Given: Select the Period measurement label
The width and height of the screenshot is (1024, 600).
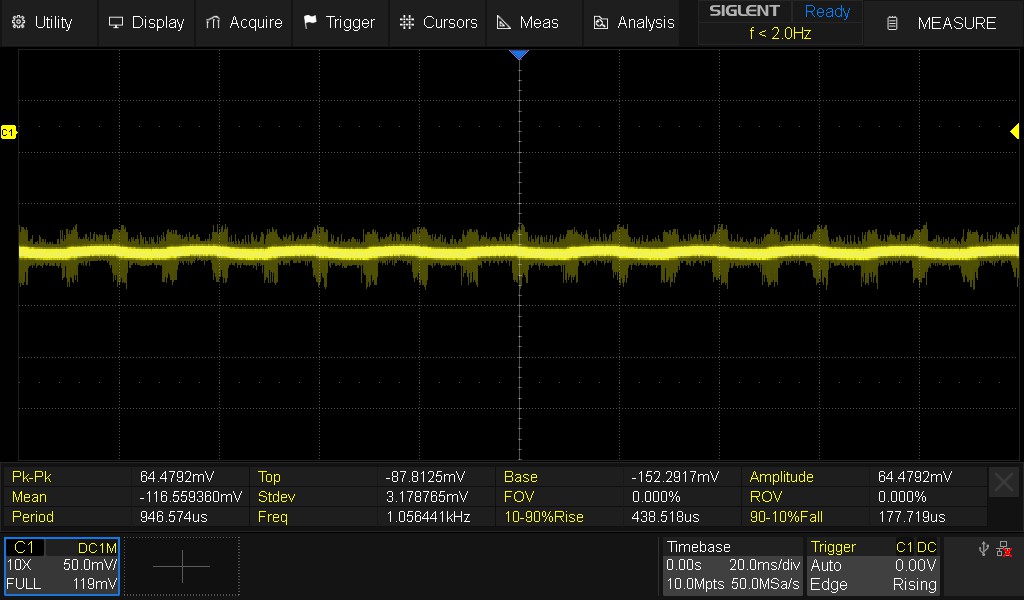Looking at the screenshot, I should click(x=33, y=517).
